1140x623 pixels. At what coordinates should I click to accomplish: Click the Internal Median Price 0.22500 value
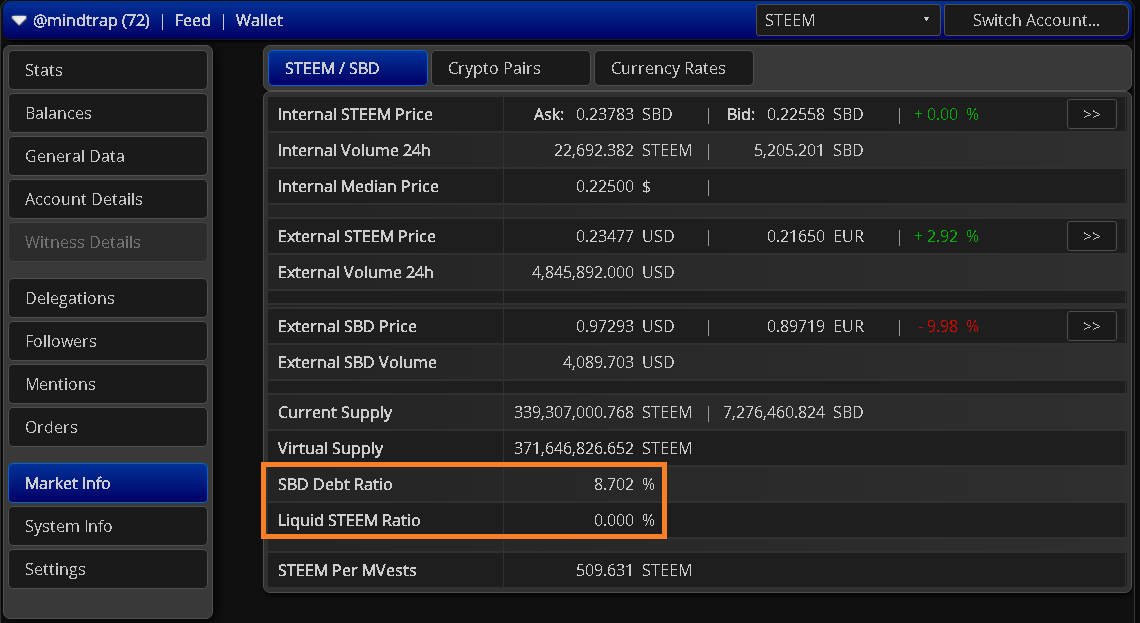(604, 187)
